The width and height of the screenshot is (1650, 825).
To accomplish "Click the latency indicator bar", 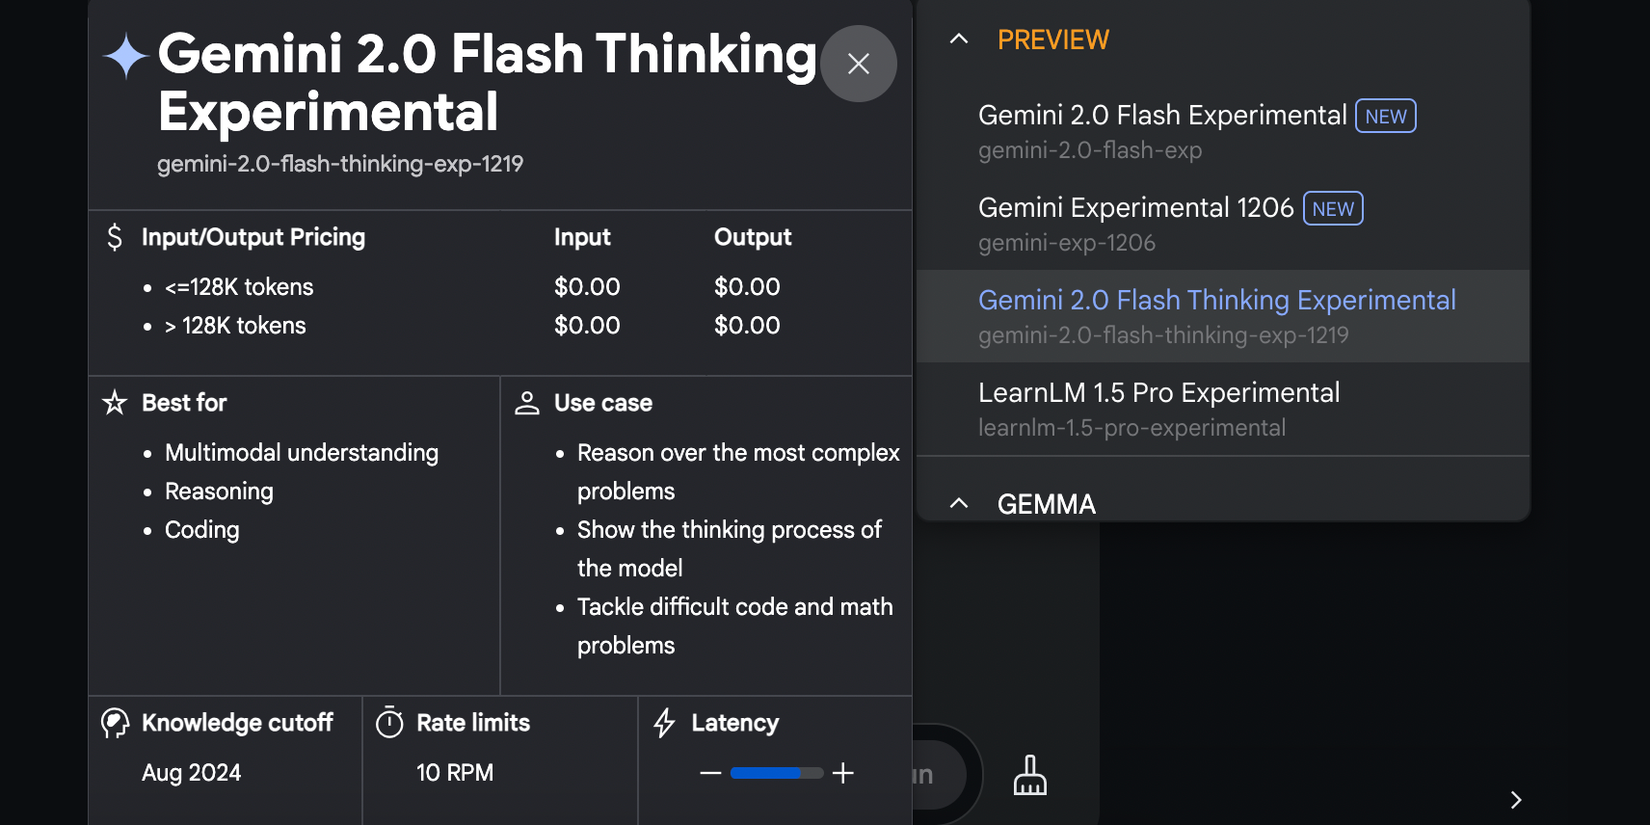I will 777,773.
